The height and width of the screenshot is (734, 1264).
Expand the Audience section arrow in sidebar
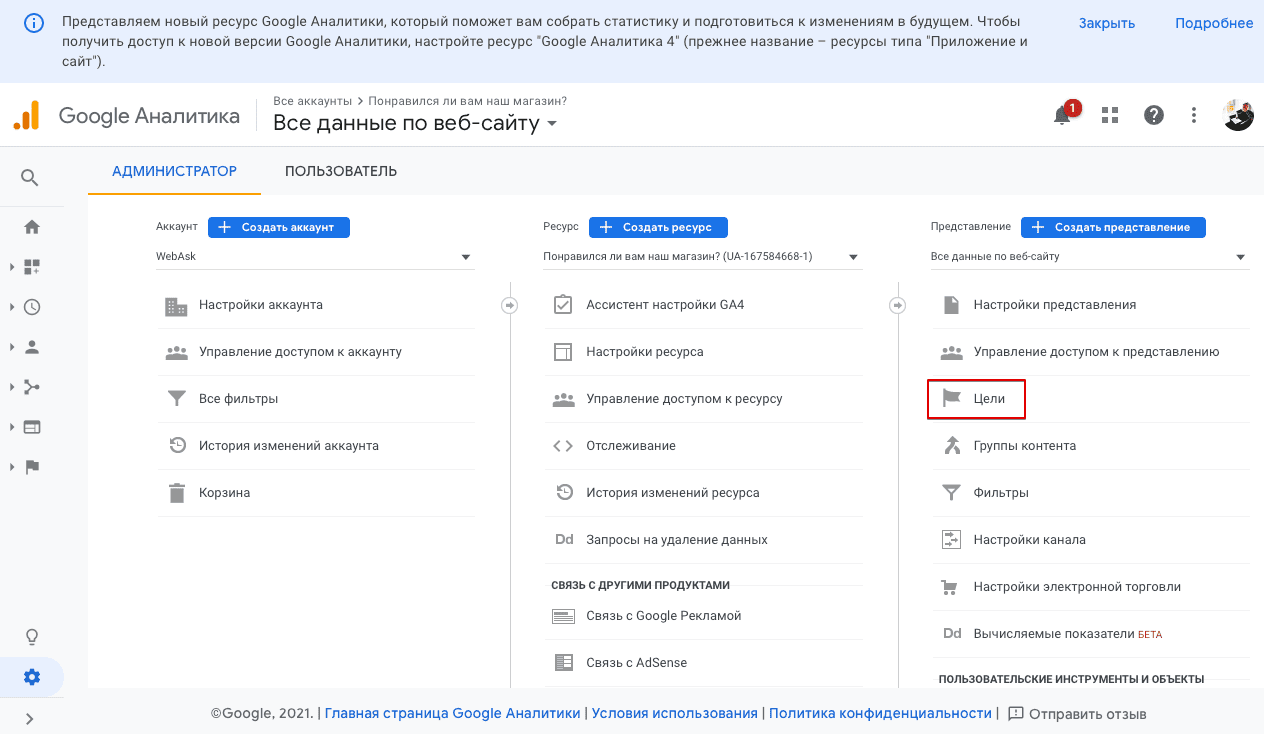click(x=12, y=347)
